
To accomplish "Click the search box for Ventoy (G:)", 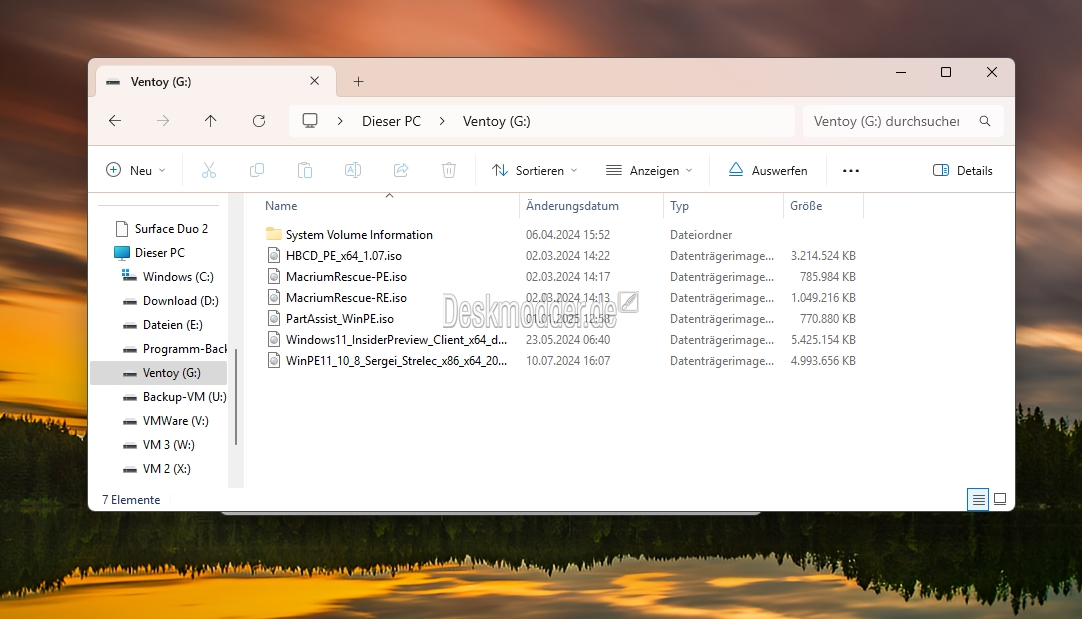I will tap(903, 121).
